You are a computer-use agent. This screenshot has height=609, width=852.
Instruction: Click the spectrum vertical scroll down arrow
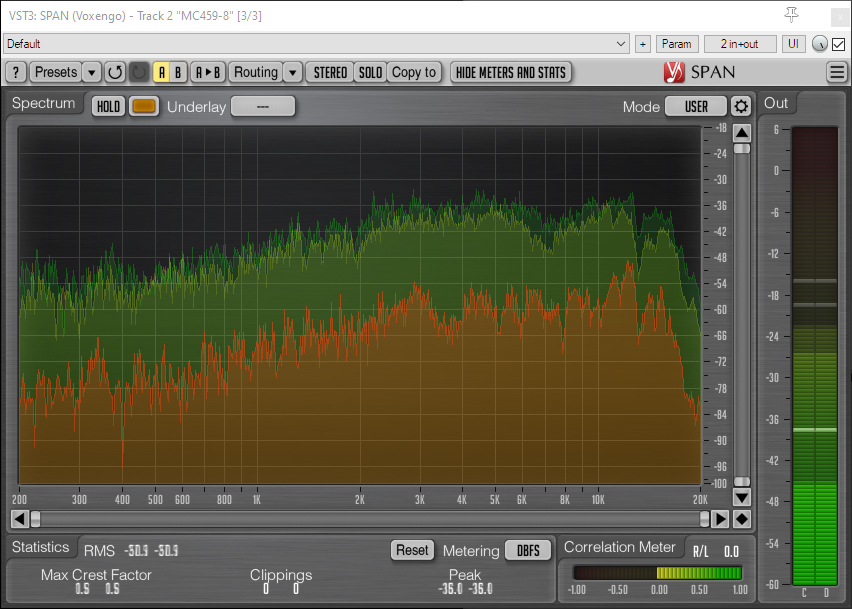742,497
